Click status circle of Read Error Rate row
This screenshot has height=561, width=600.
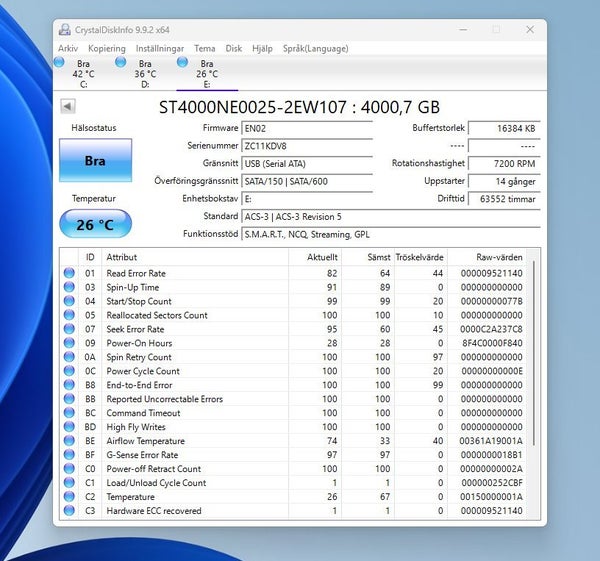tap(69, 273)
